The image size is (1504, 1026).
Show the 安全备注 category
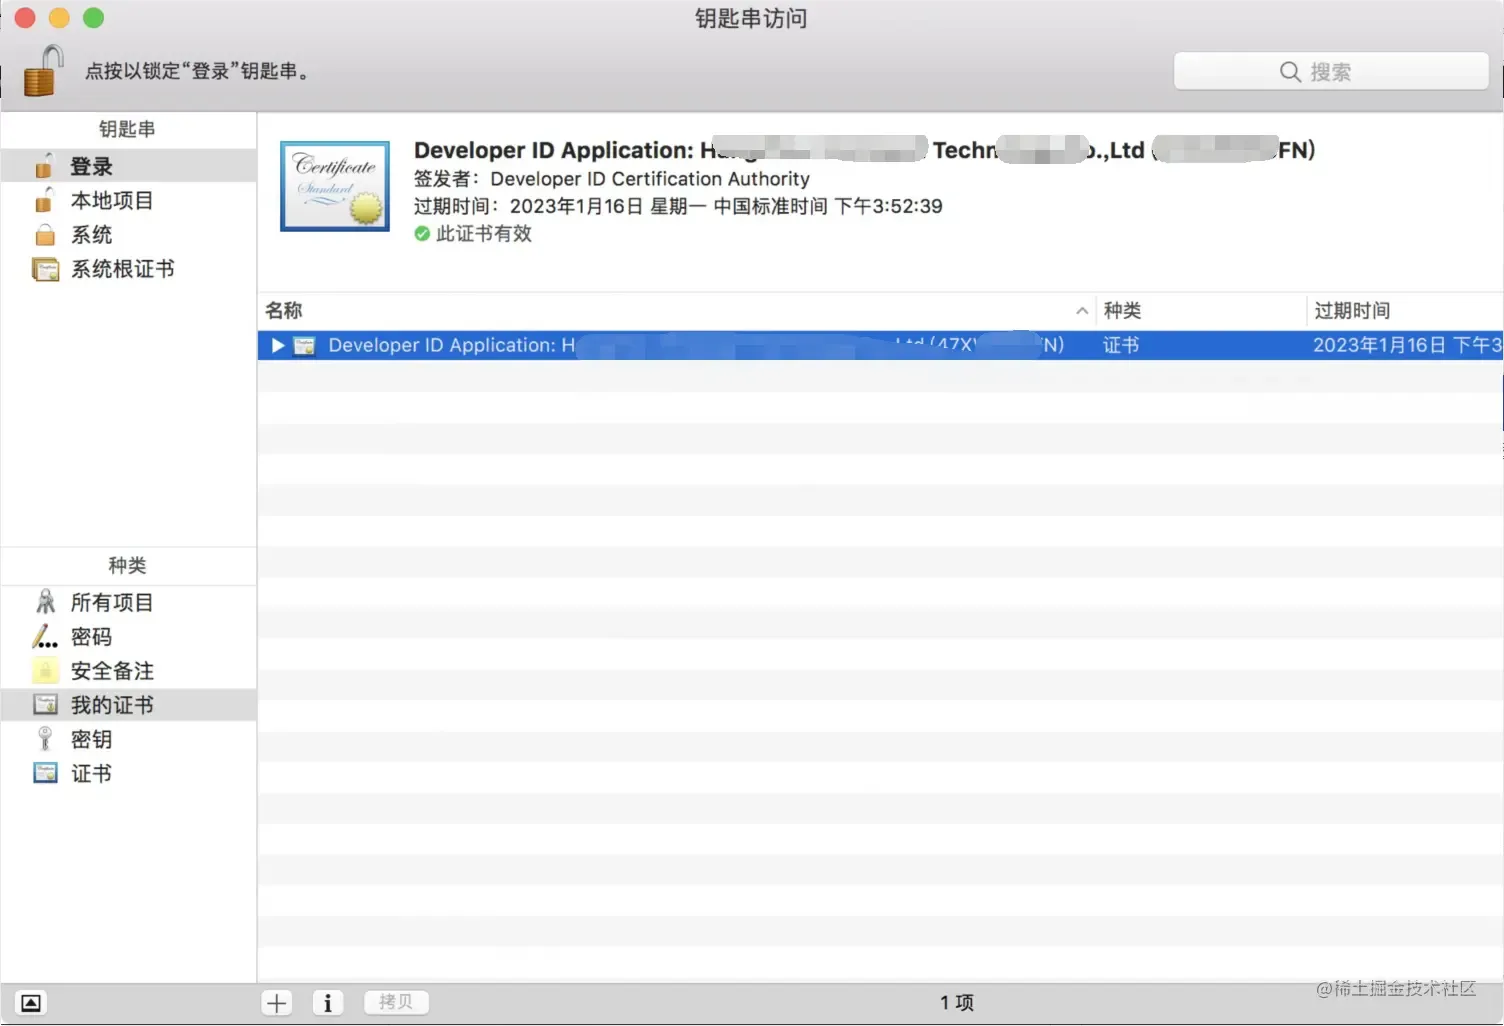click(x=129, y=670)
